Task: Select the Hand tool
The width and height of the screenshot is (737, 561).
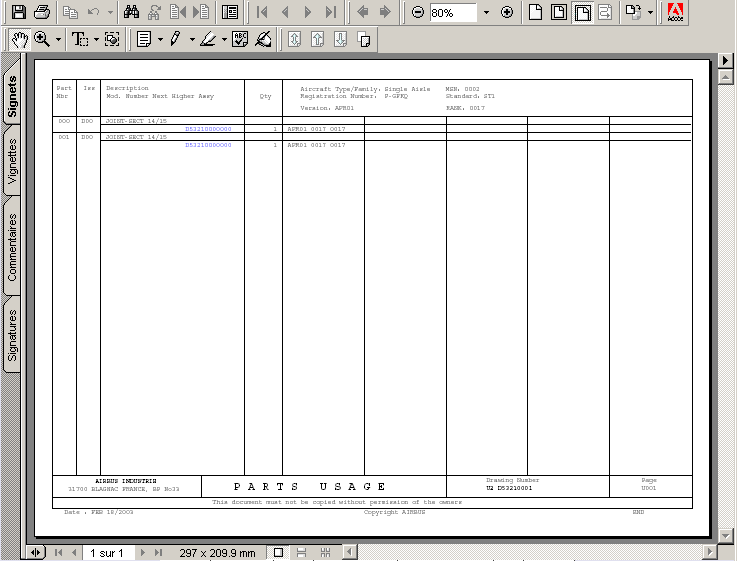Action: pyautogui.click(x=20, y=39)
